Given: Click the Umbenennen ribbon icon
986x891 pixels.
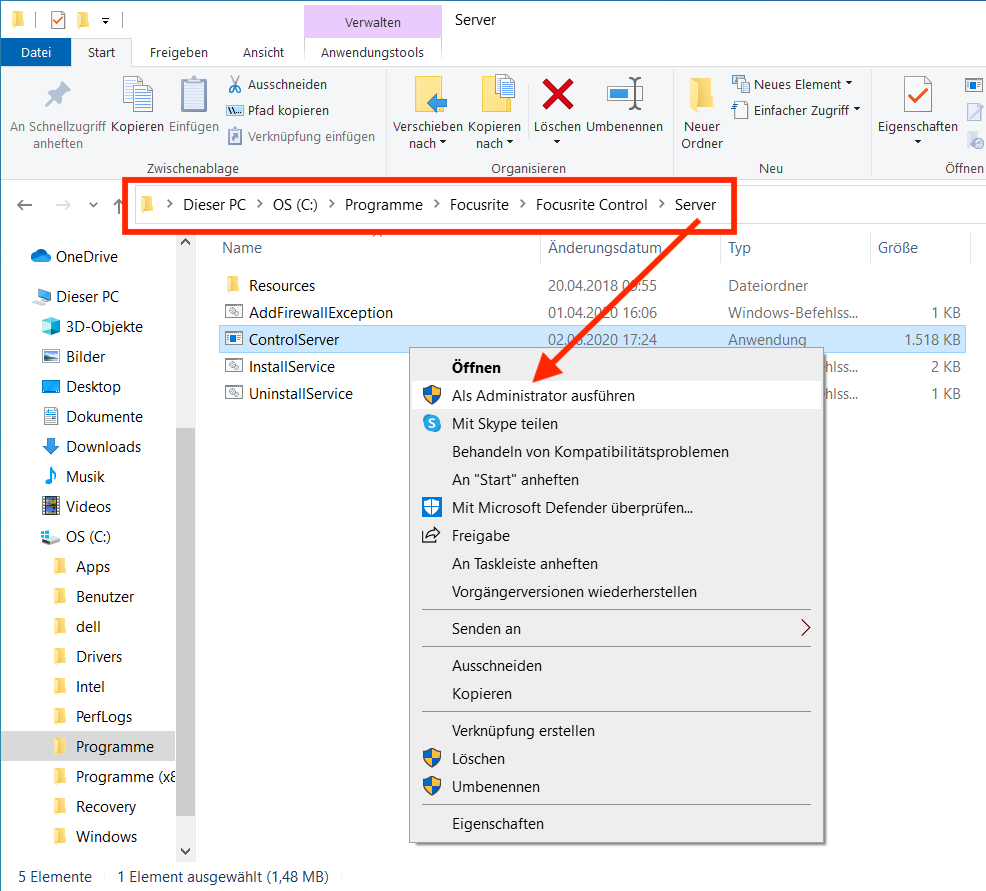Looking at the screenshot, I should click(624, 97).
